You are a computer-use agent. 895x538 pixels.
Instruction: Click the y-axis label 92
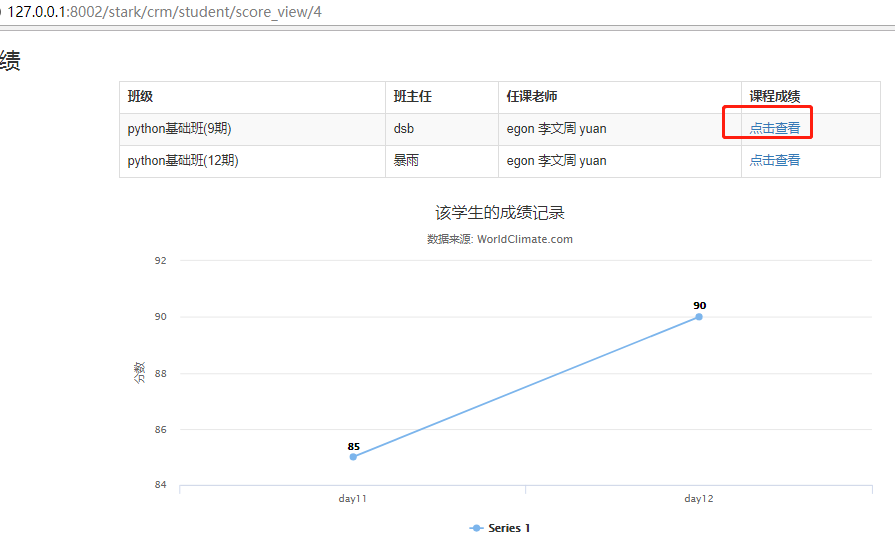(x=160, y=261)
